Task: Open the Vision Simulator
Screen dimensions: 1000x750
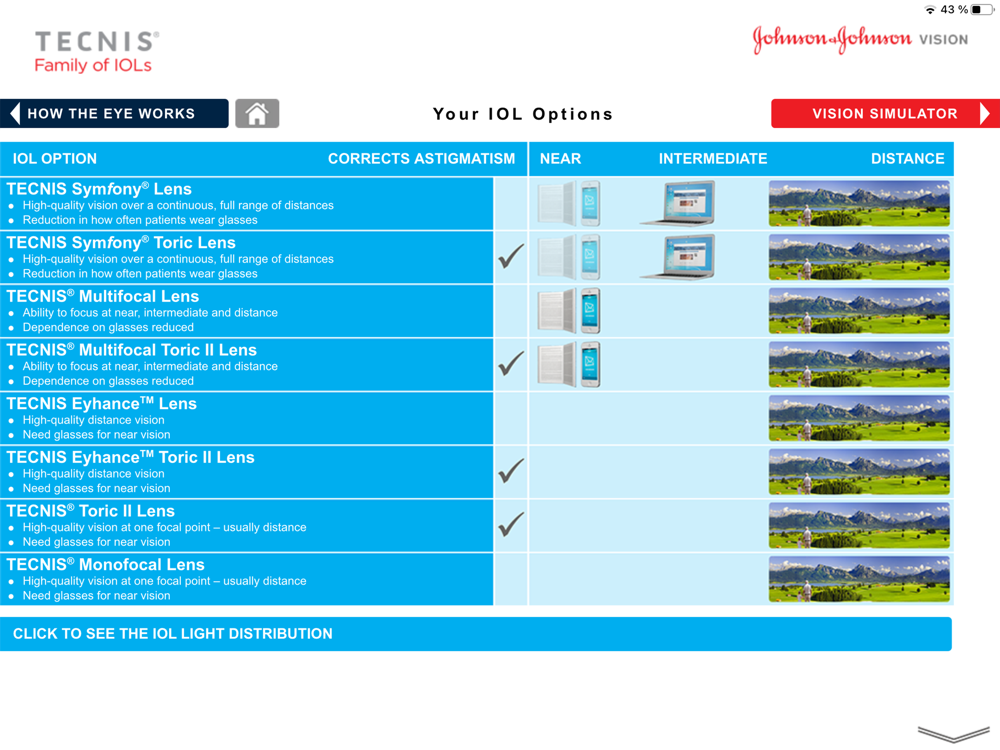Action: pos(885,114)
